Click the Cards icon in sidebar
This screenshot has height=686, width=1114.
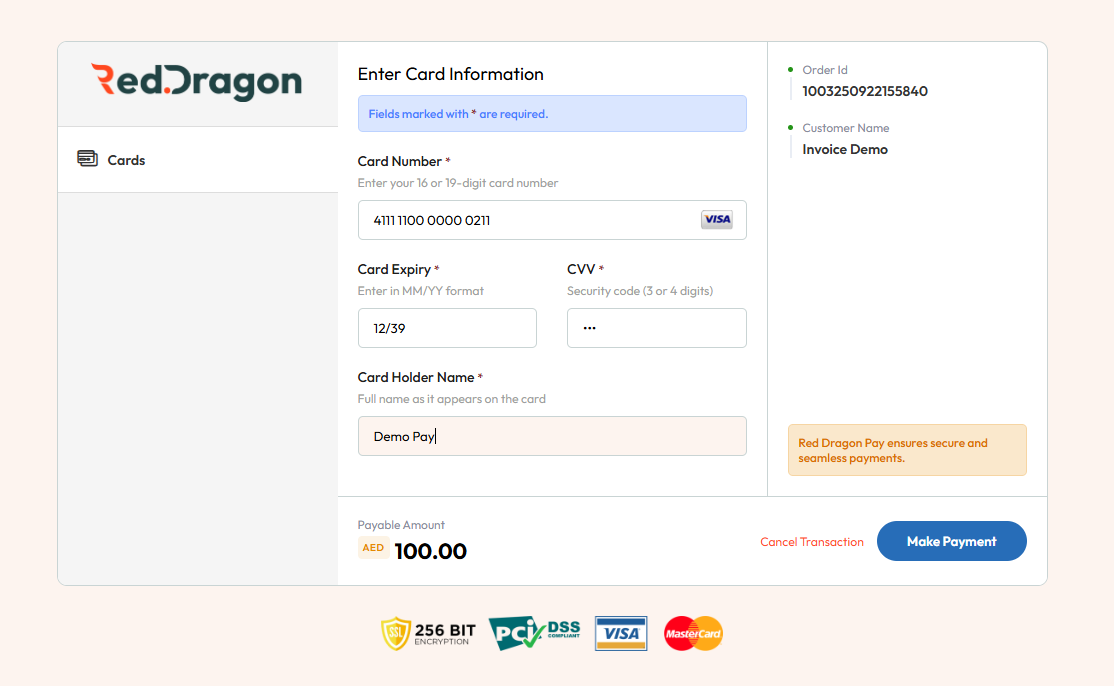(87, 159)
